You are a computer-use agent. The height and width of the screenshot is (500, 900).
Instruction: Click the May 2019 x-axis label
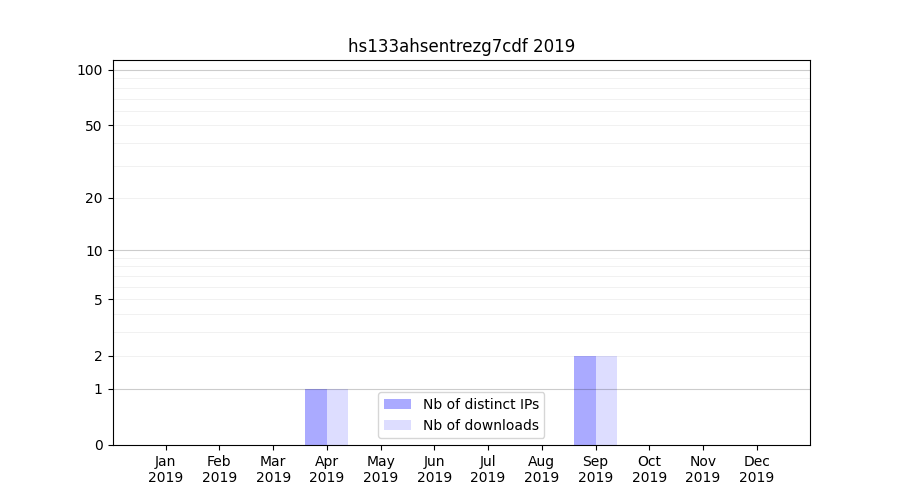pos(381,469)
